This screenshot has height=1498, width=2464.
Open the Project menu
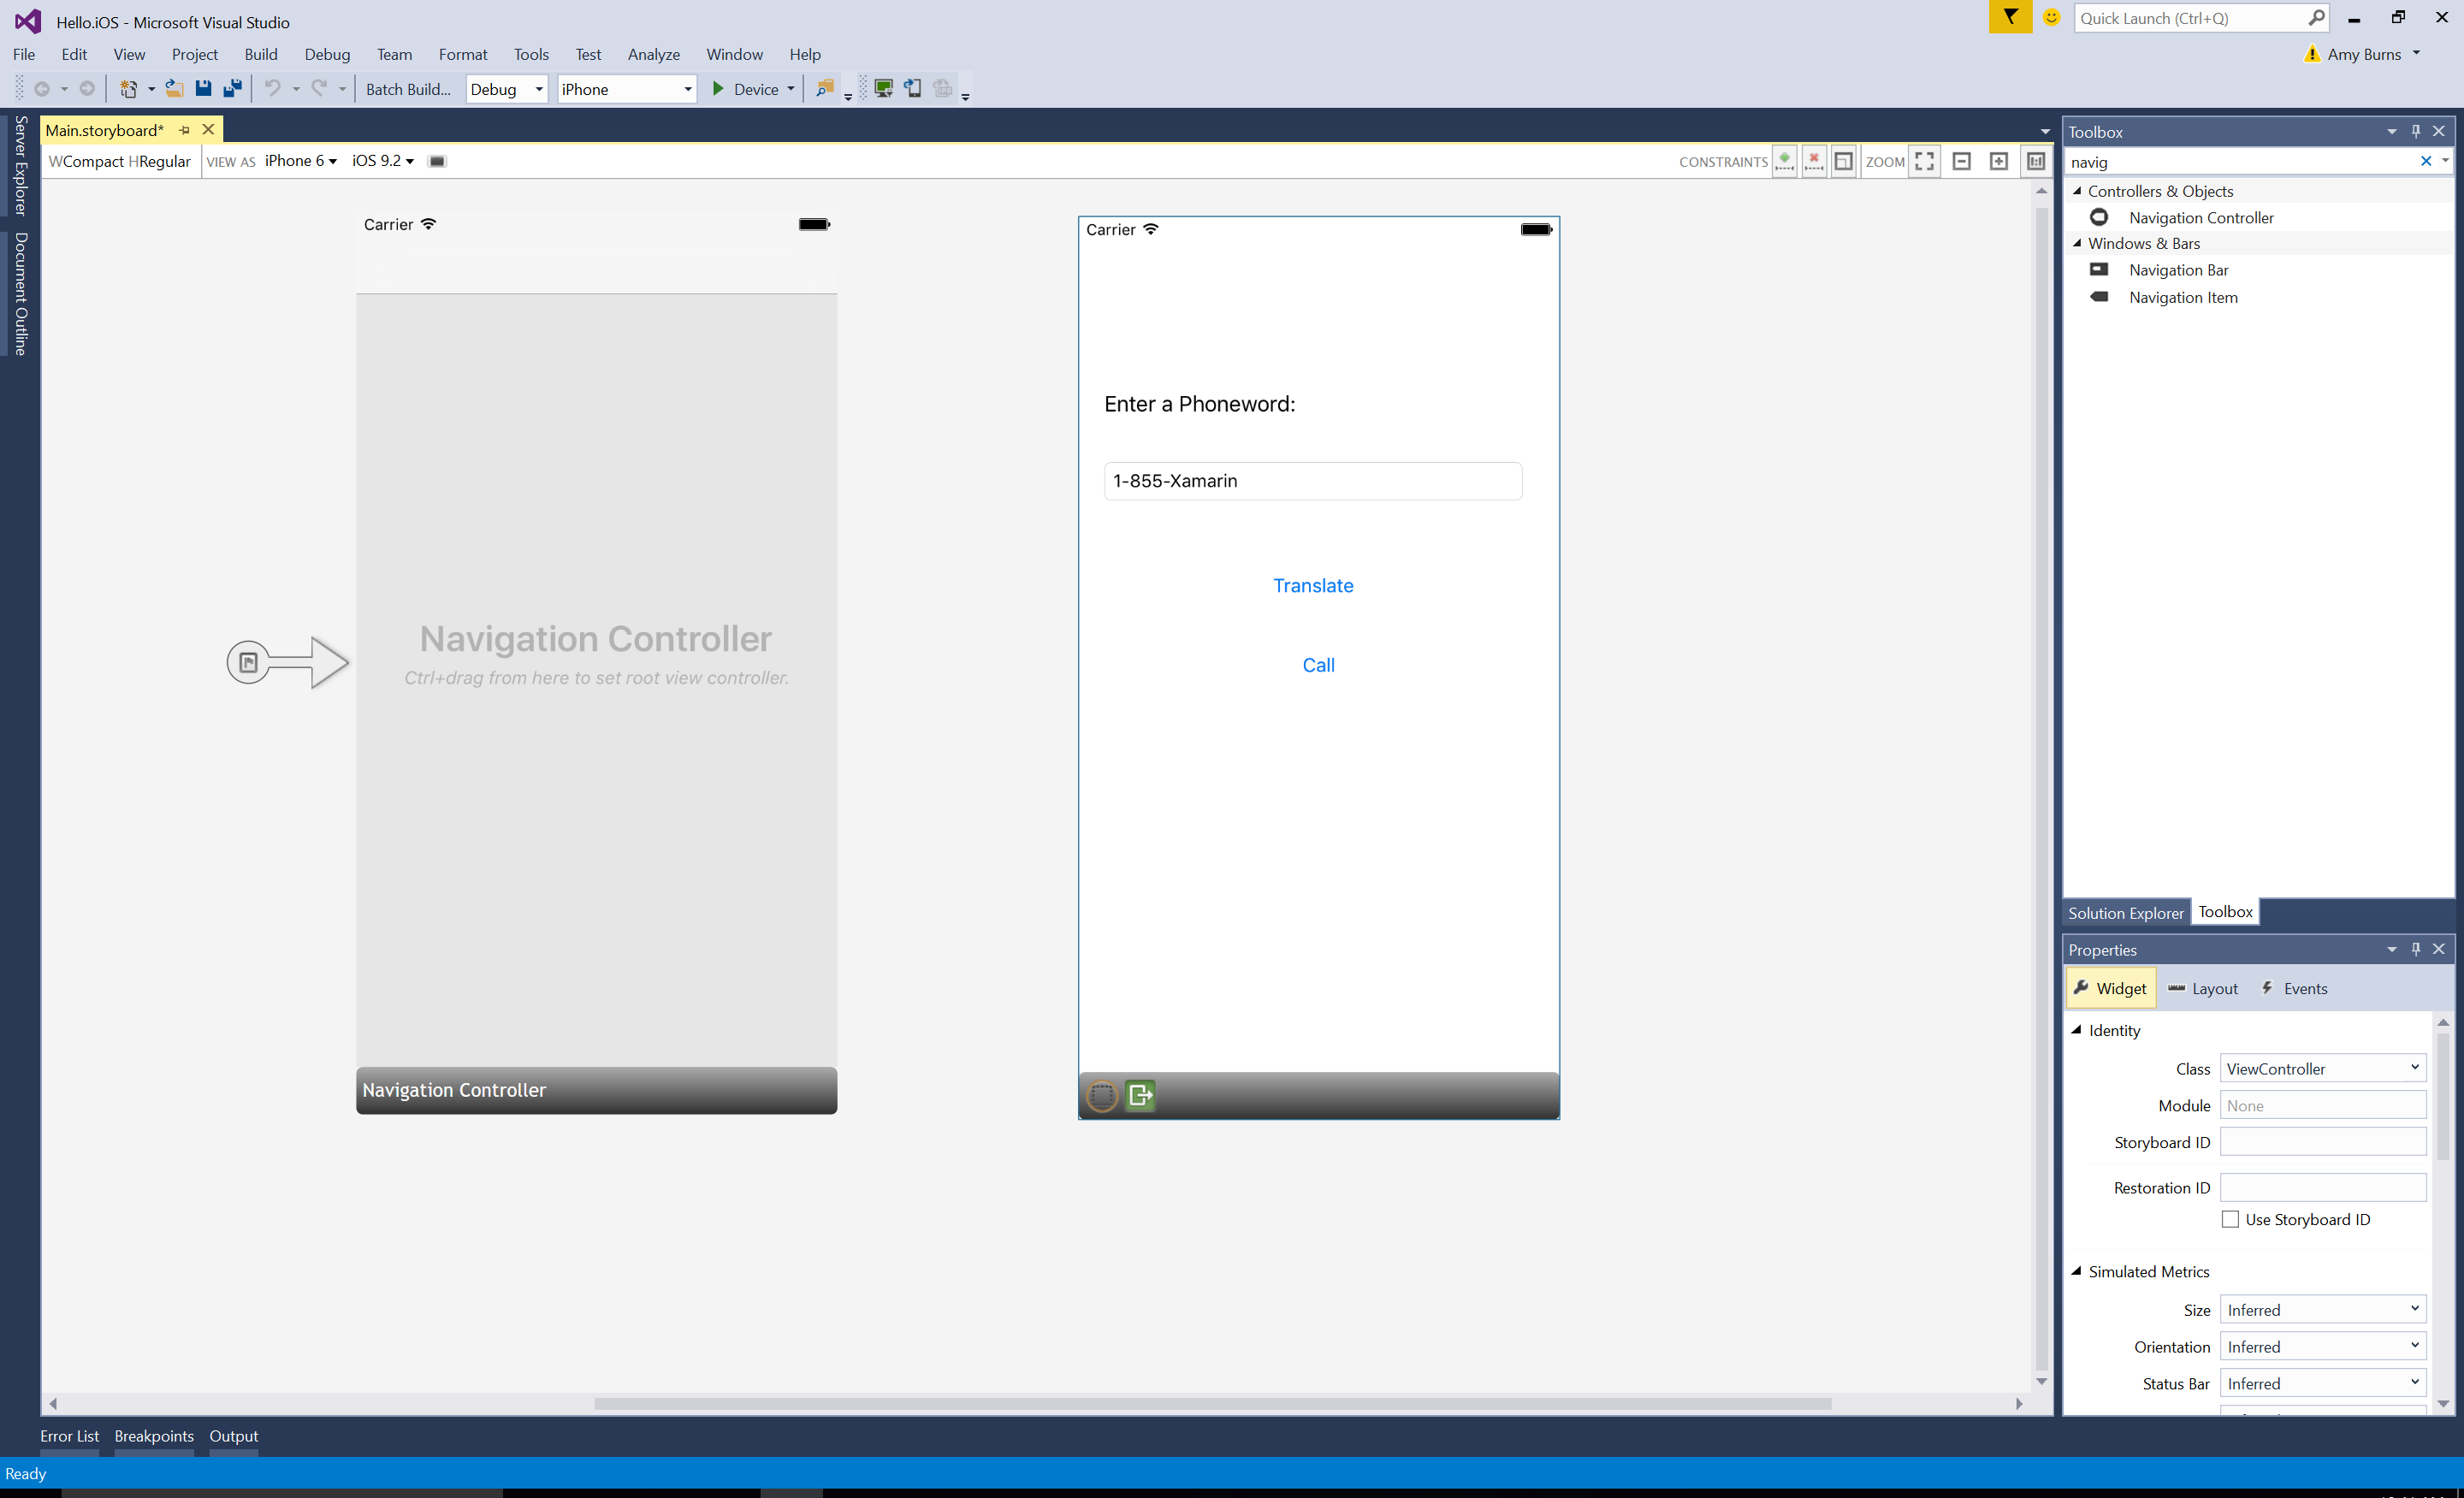pos(193,53)
